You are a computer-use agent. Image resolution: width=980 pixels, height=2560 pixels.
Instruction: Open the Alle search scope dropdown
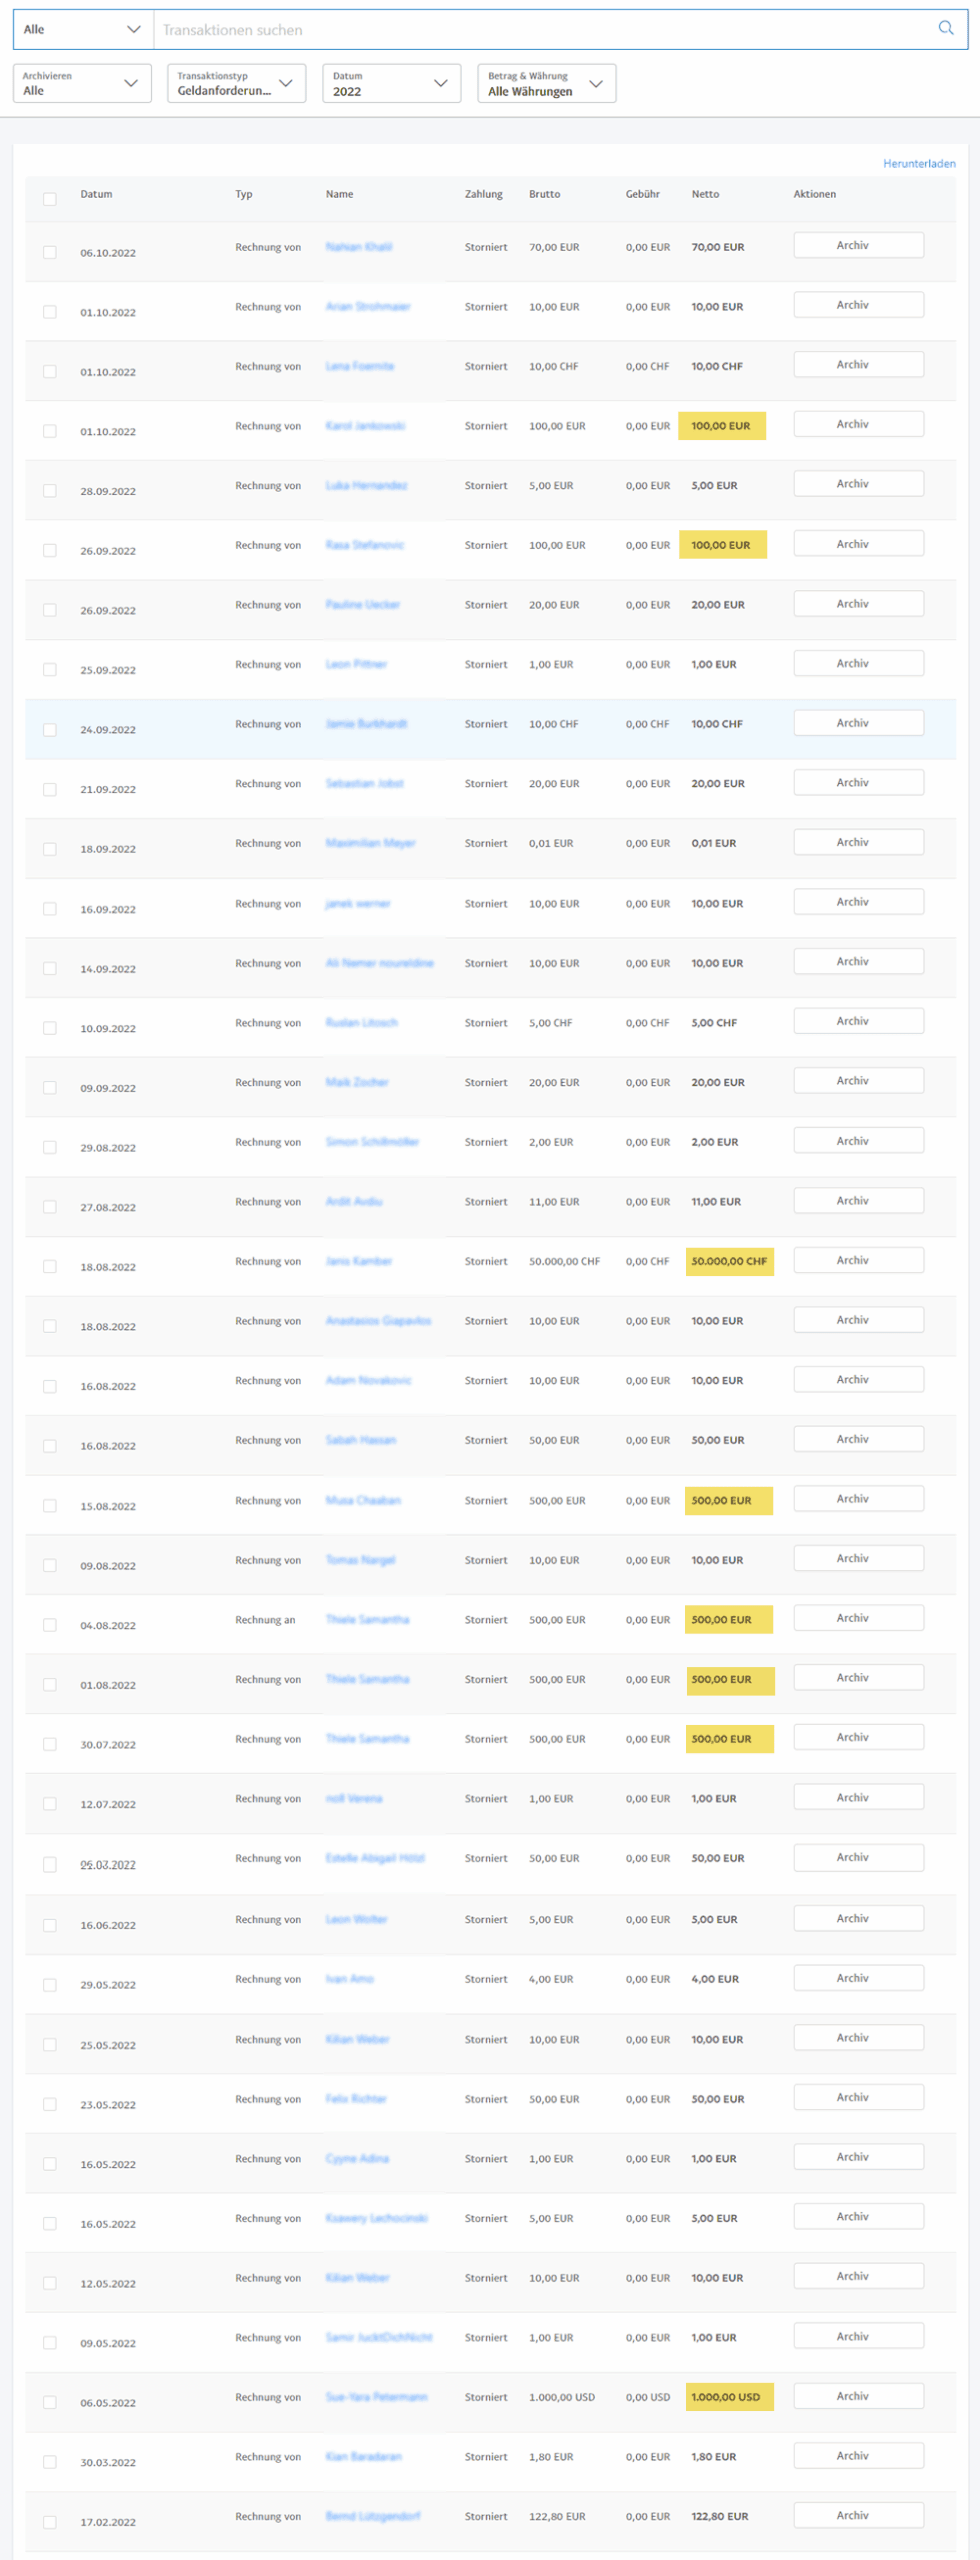click(x=82, y=30)
